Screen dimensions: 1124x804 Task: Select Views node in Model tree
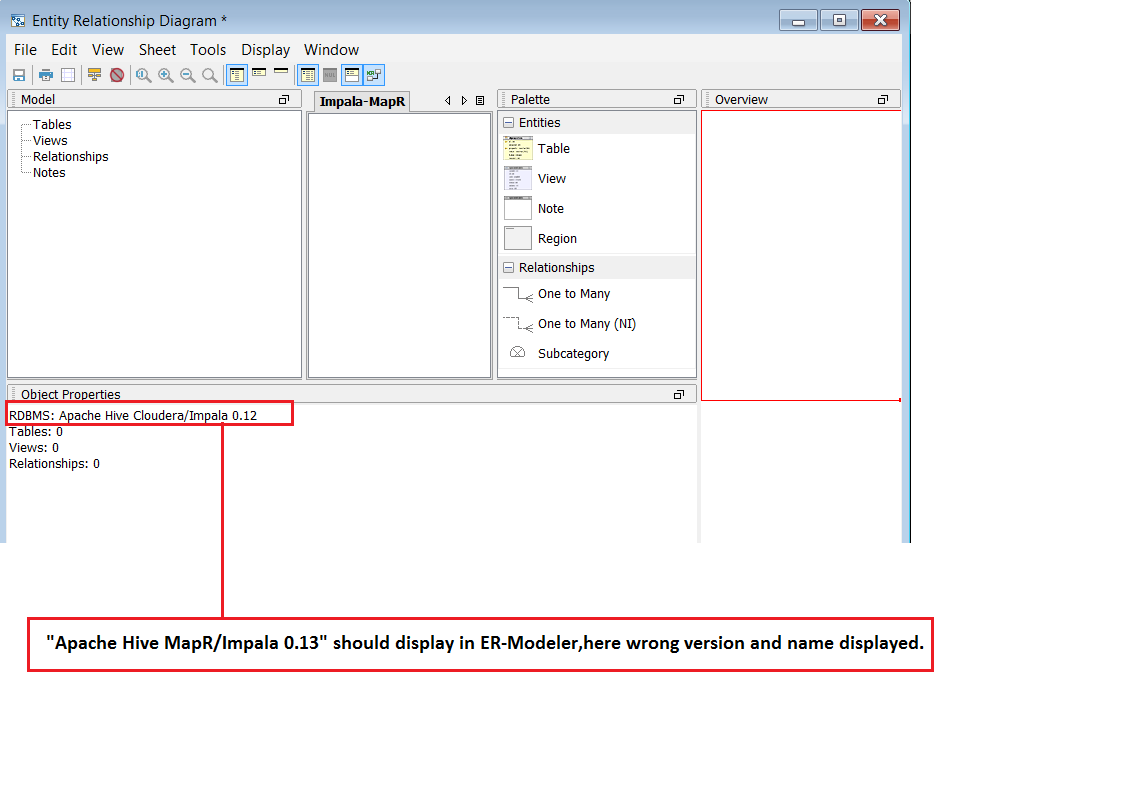click(x=50, y=141)
